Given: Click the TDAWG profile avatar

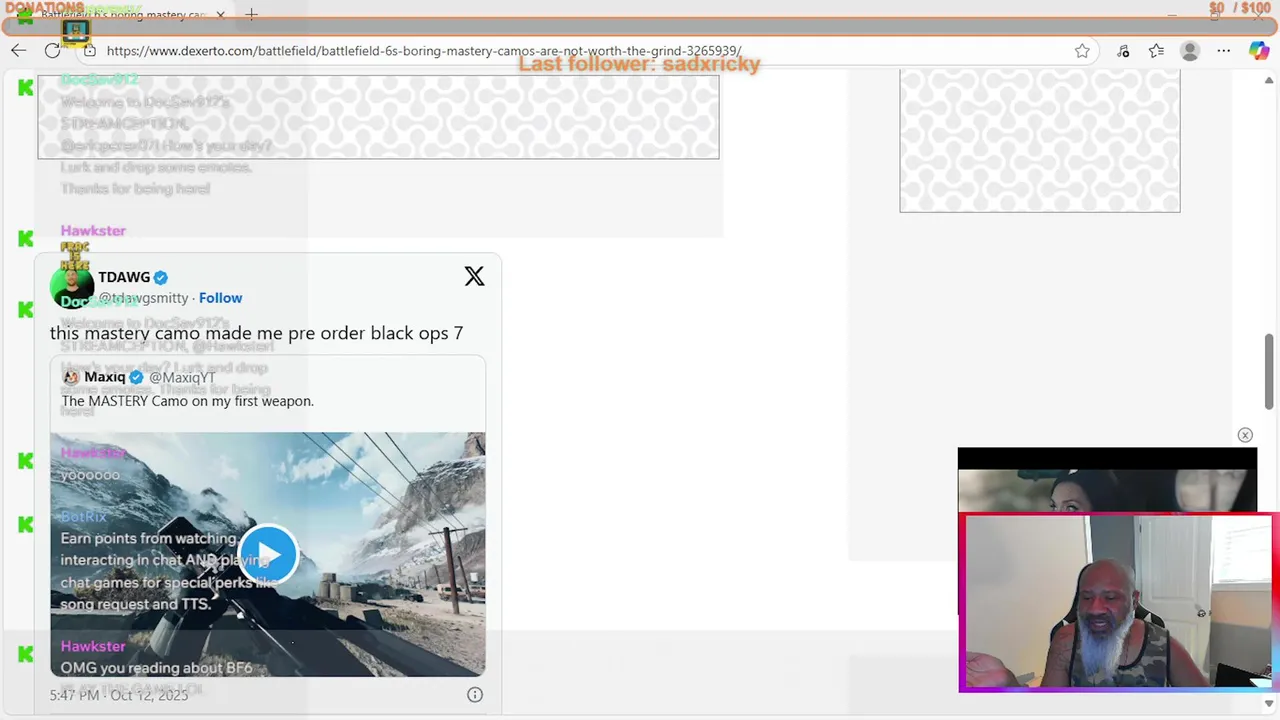Looking at the screenshot, I should 72,287.
